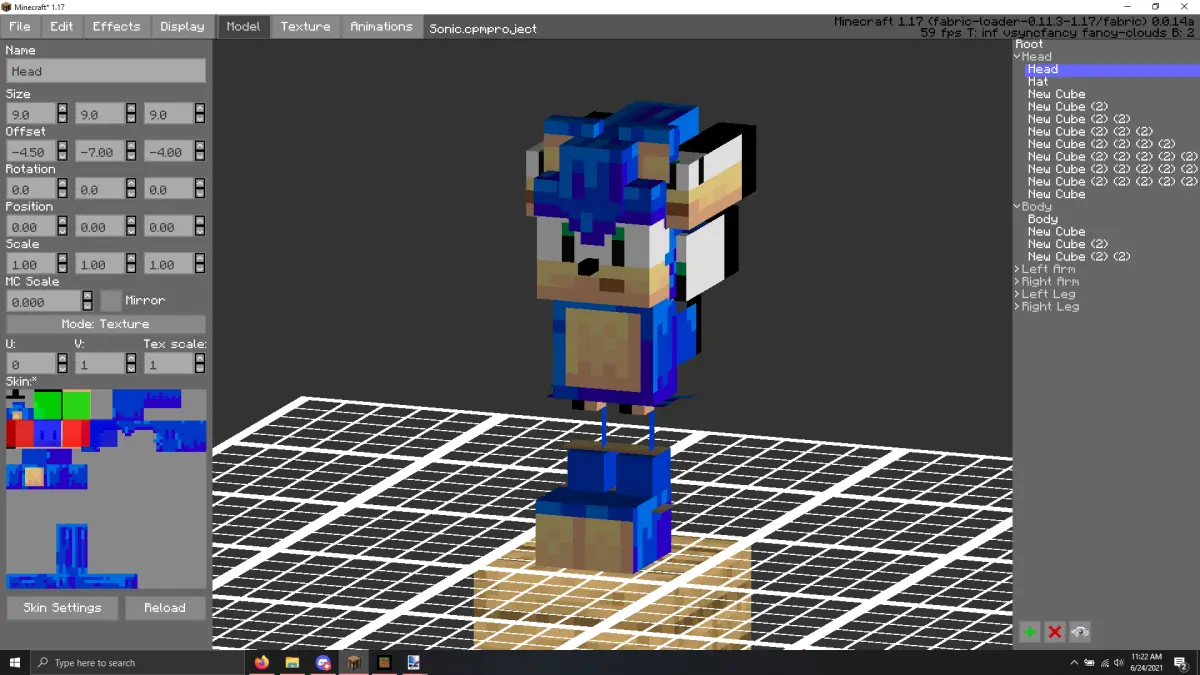Step the first Scale spinner
This screenshot has width=1200, height=675.
[x=62, y=264]
